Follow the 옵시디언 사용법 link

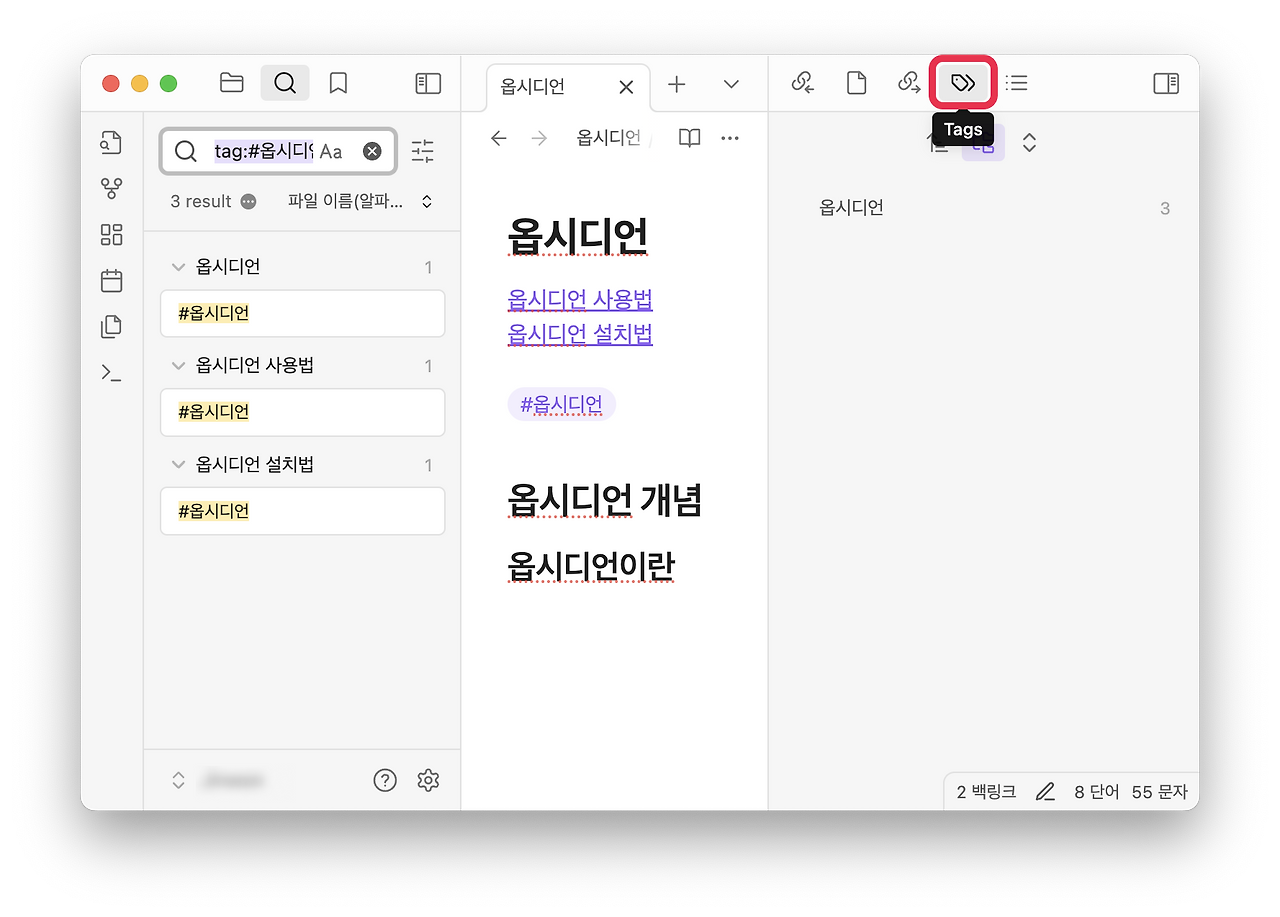tap(580, 299)
